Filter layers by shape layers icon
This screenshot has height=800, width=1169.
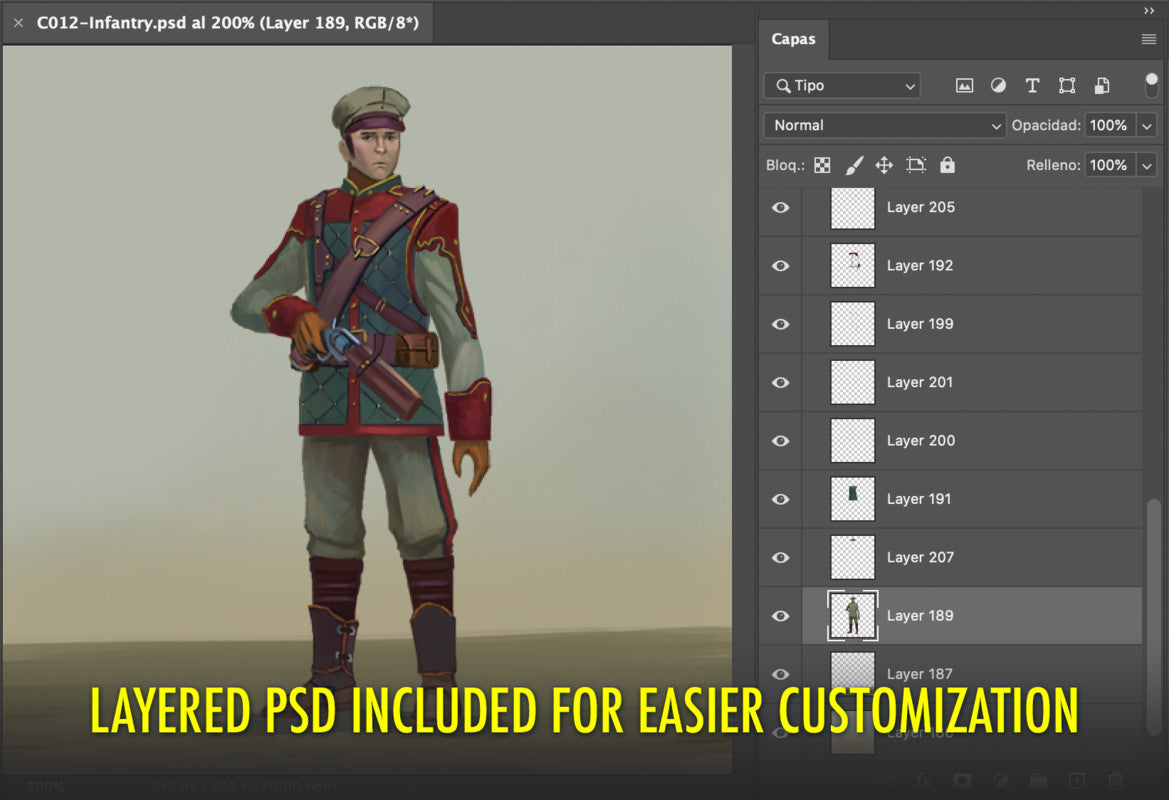pyautogui.click(x=1066, y=86)
